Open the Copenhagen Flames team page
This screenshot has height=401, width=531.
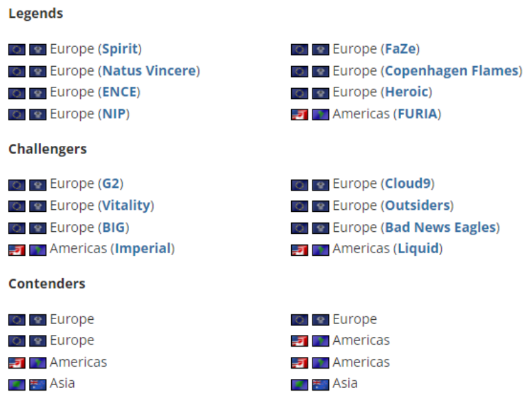tap(452, 71)
